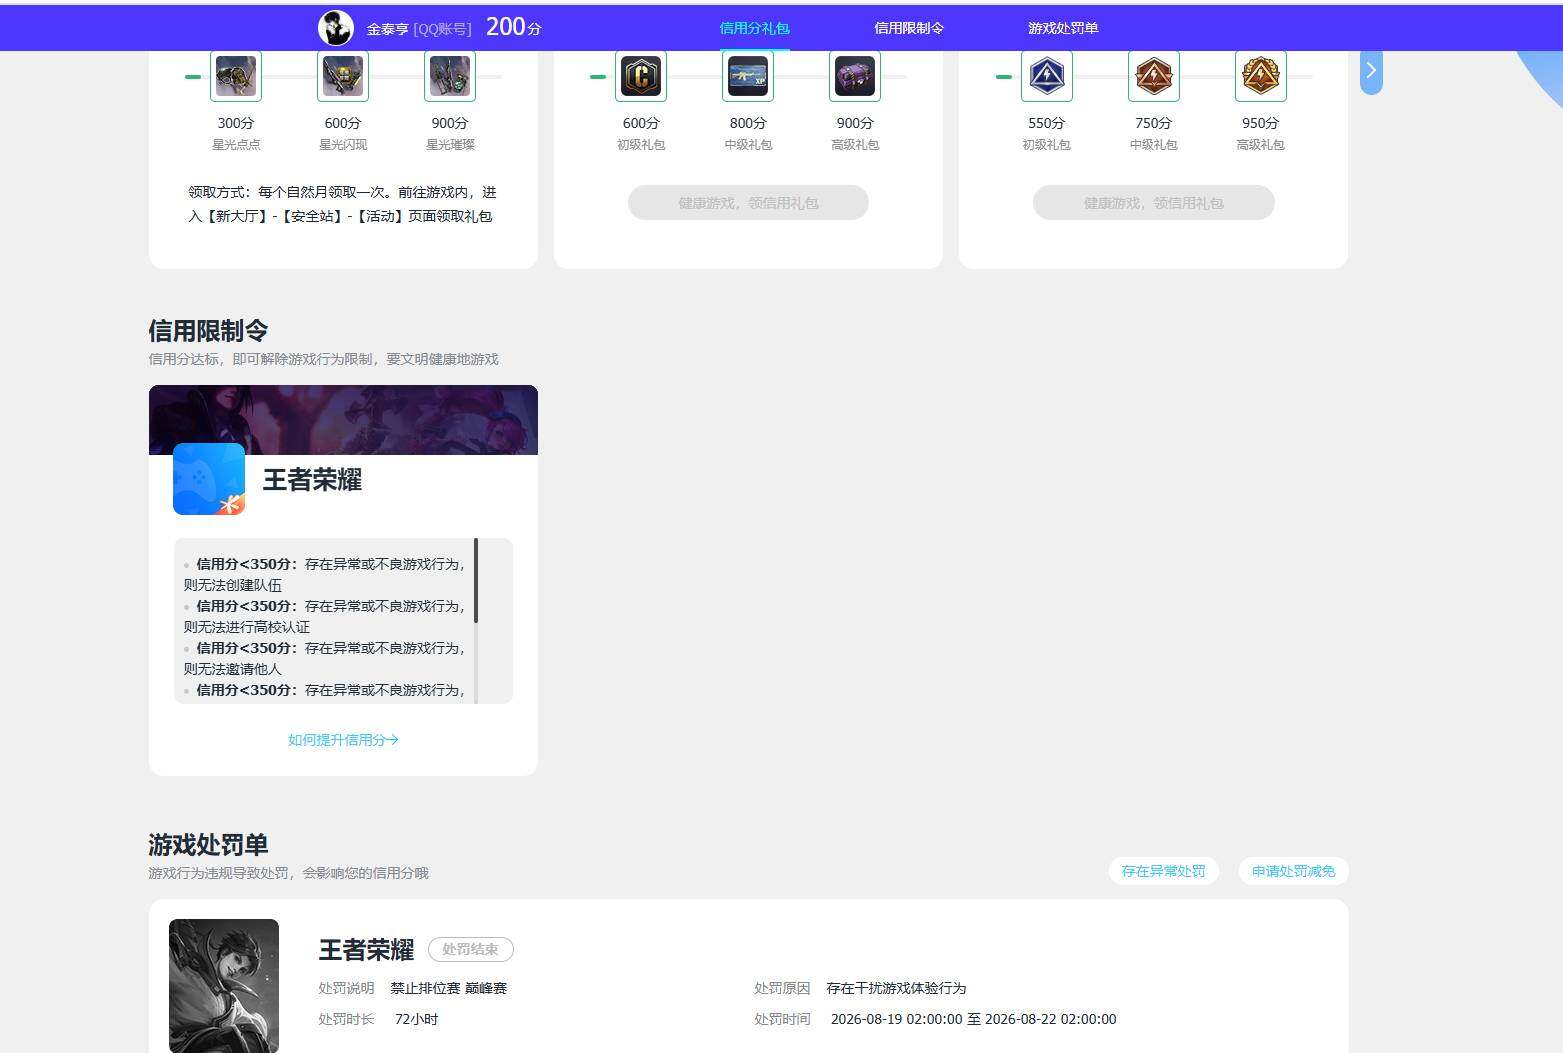The width and height of the screenshot is (1563, 1053).
Task: Click the 200分 credit score
Action: (x=514, y=27)
